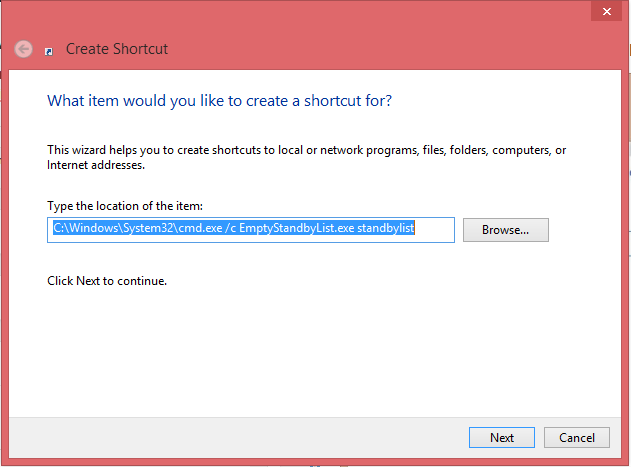Click the "Type the location of the item" label
Image resolution: width=631 pixels, height=467 pixels.
coord(125,205)
